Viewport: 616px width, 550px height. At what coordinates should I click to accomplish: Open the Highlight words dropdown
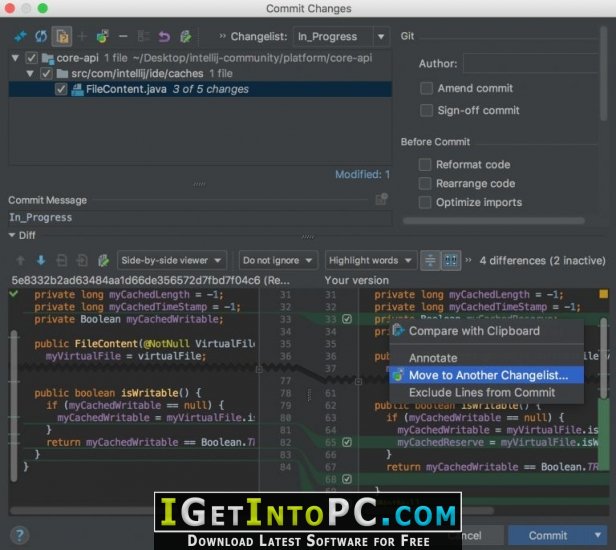point(371,260)
